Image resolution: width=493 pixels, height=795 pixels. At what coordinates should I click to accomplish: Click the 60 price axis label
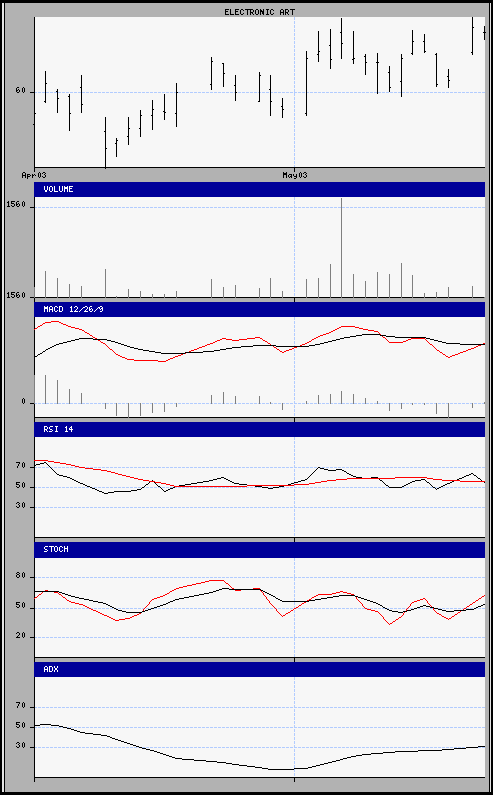tap(21, 91)
